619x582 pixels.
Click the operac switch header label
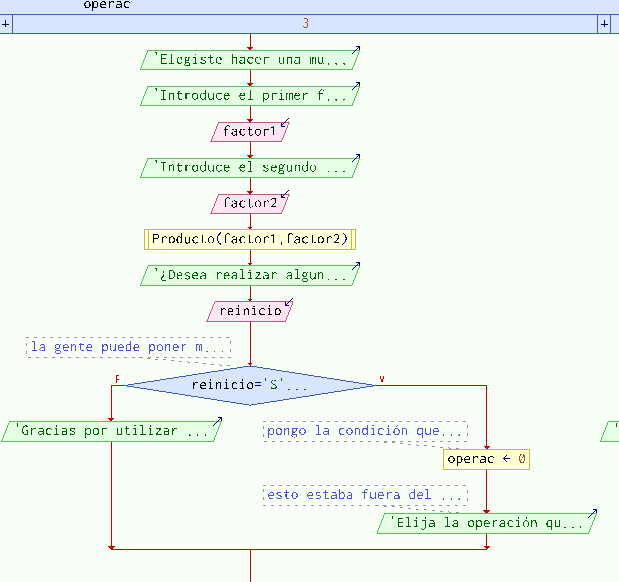[107, 5]
